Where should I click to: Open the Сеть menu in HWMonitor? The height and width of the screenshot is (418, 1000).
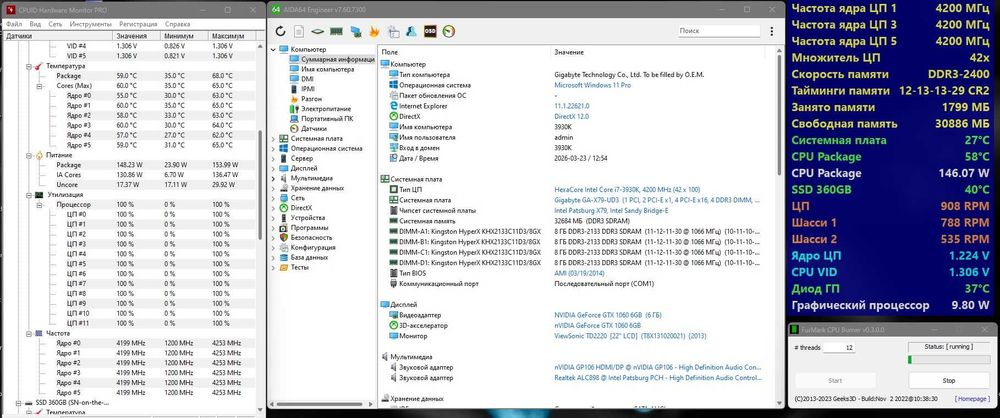point(55,24)
